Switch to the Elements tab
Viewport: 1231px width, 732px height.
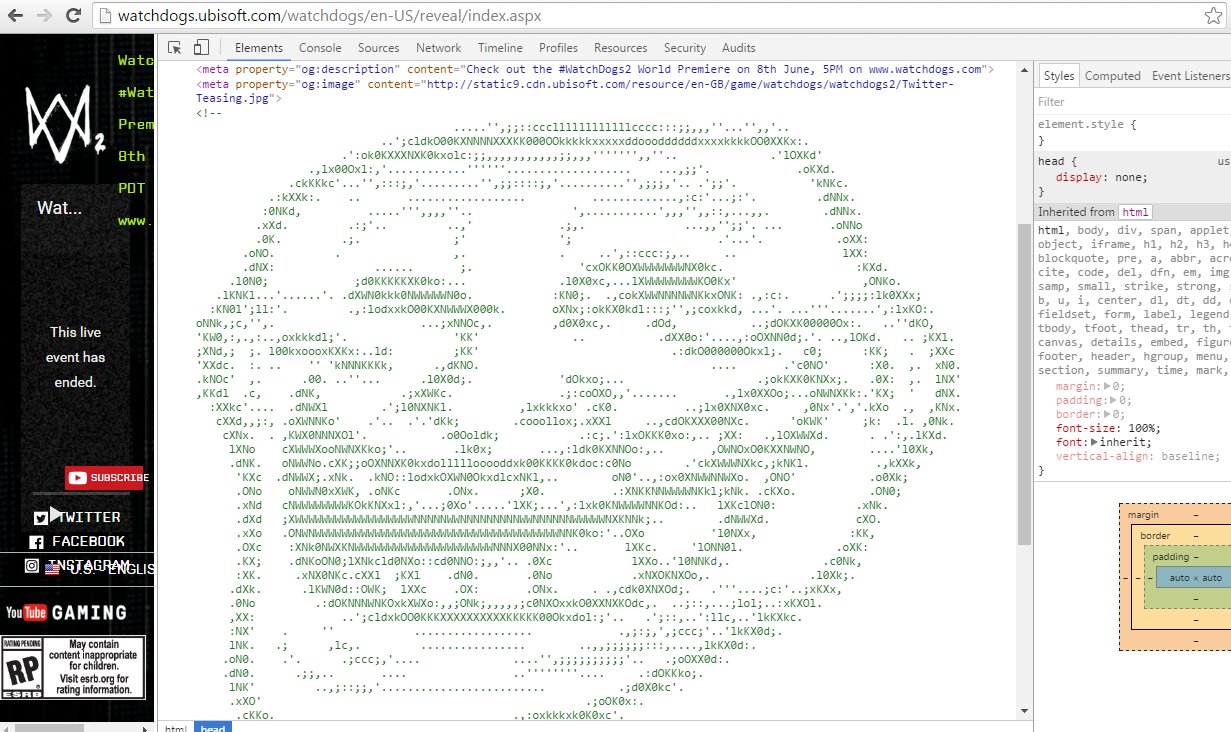pyautogui.click(x=259, y=48)
